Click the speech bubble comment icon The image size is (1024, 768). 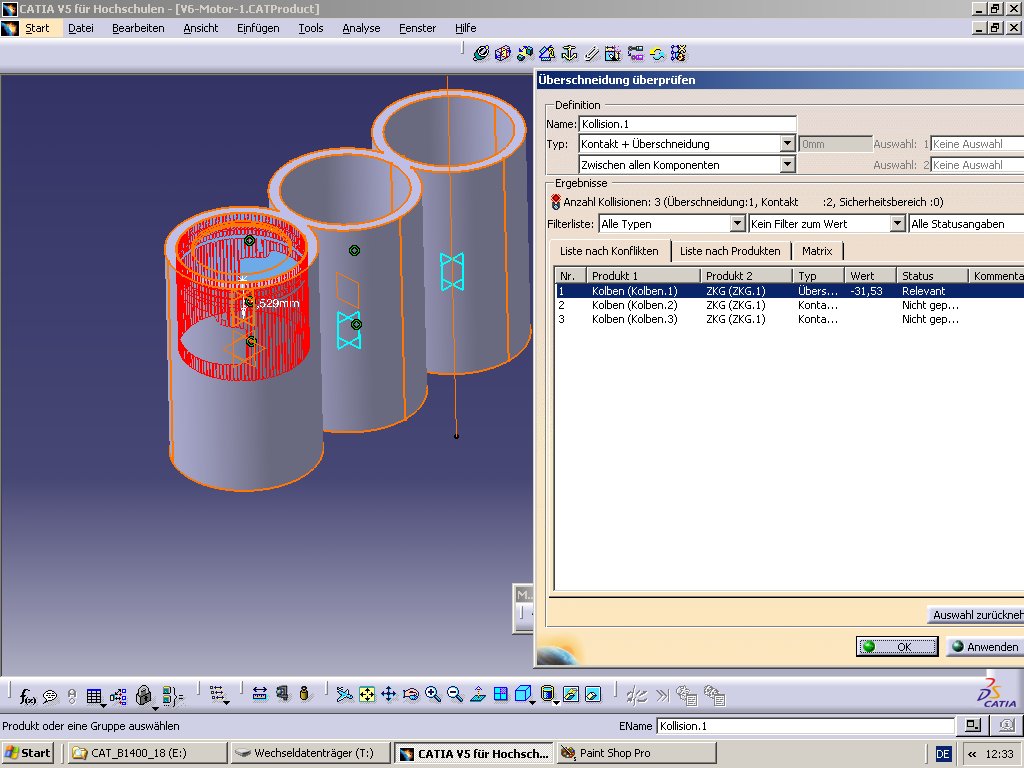(50, 696)
